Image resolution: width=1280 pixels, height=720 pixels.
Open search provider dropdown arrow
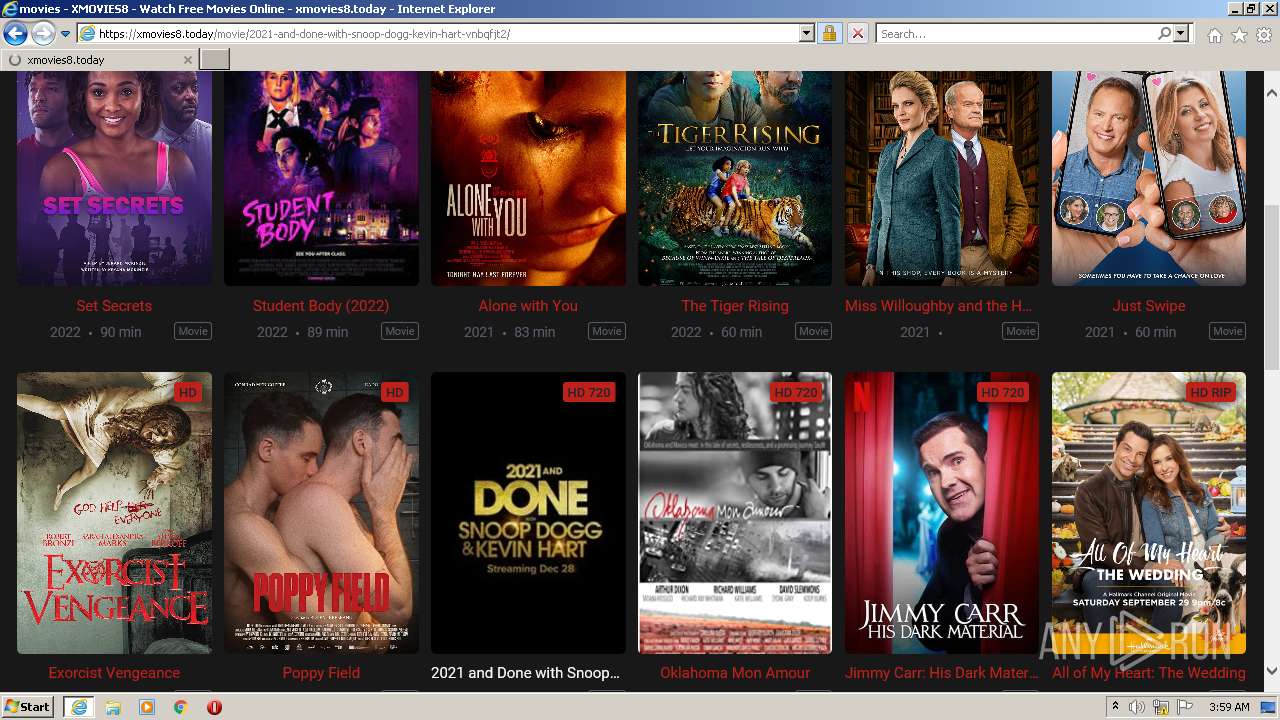(1181, 34)
